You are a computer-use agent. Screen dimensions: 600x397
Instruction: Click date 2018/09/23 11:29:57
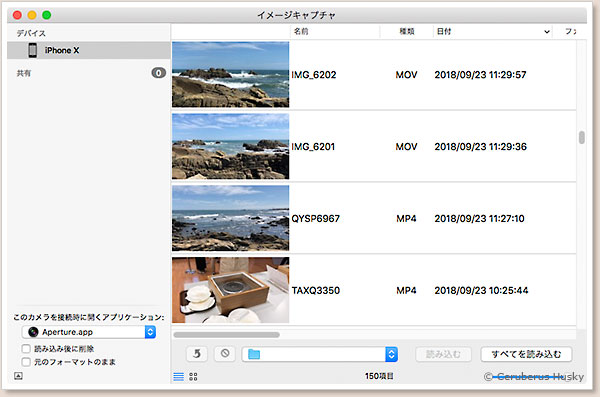(480, 75)
